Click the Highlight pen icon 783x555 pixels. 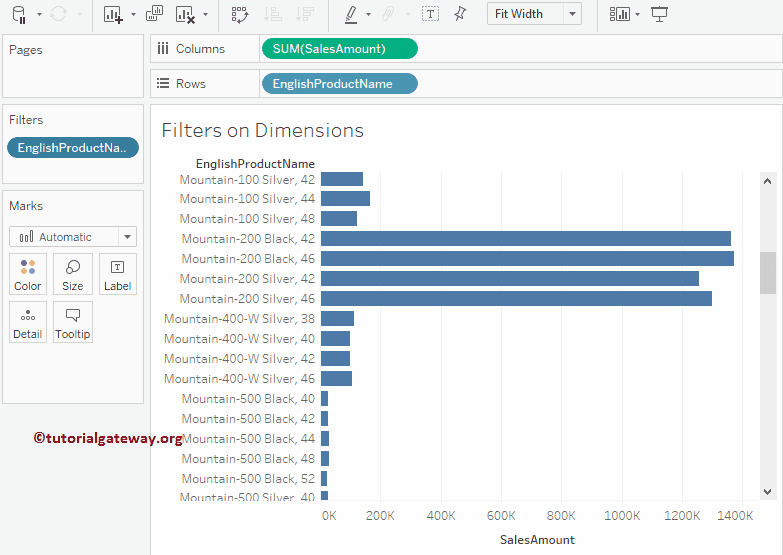tap(350, 14)
